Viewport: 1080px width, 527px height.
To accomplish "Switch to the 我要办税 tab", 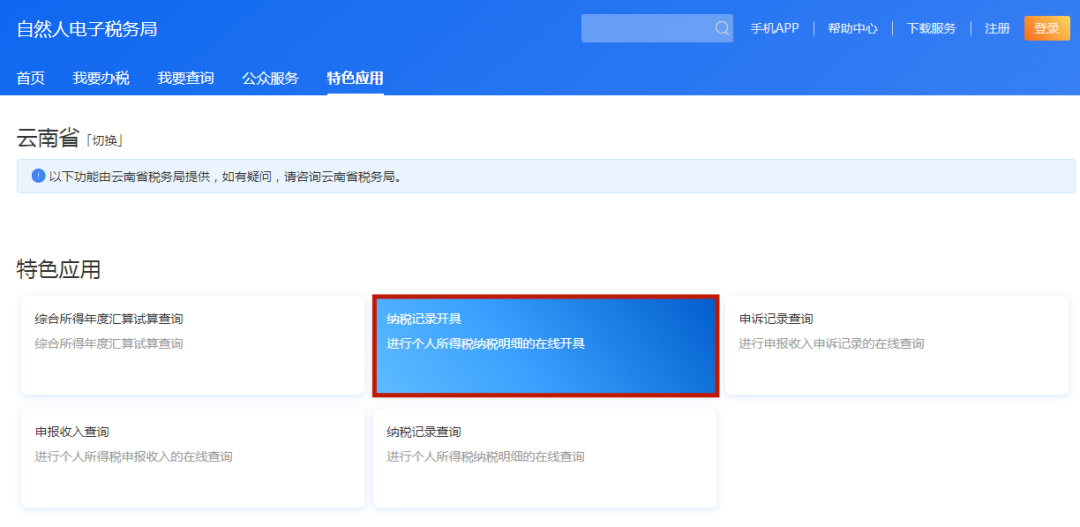I will click(101, 78).
